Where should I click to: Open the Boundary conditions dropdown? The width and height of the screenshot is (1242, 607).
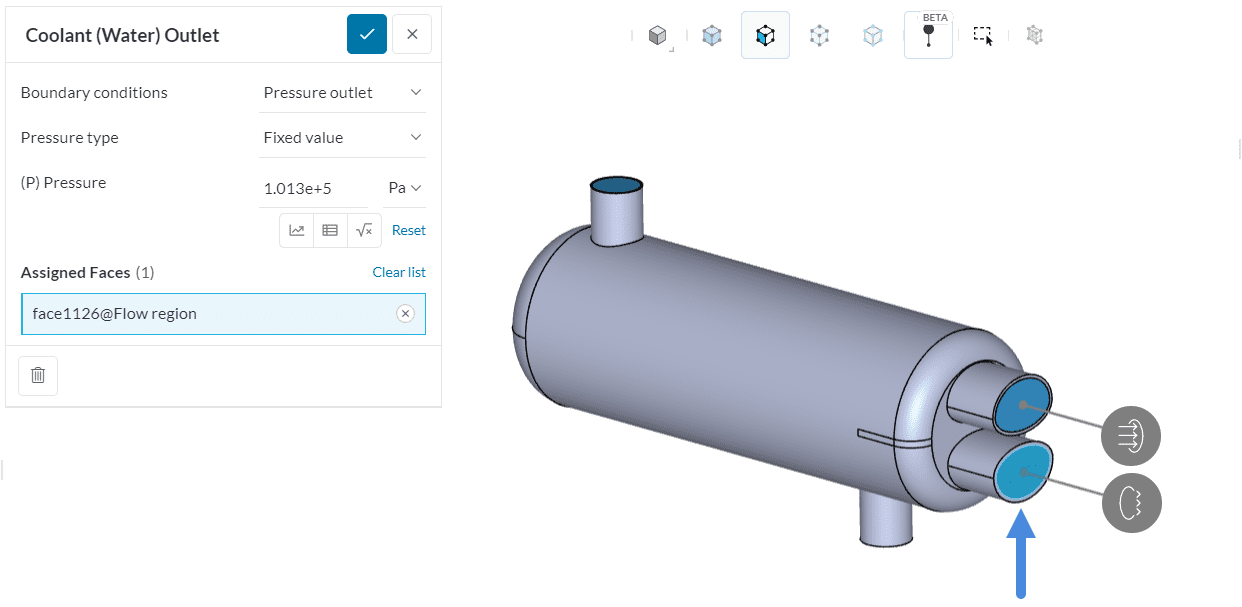click(342, 93)
